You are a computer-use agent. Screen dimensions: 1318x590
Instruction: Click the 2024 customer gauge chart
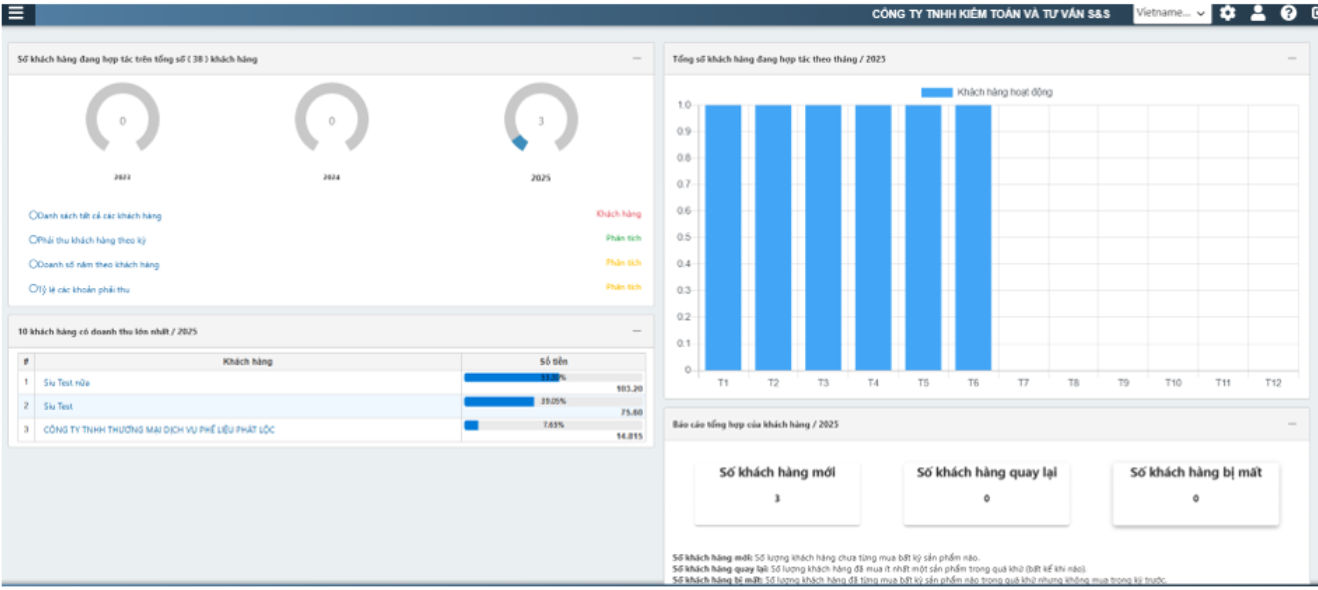click(x=331, y=121)
